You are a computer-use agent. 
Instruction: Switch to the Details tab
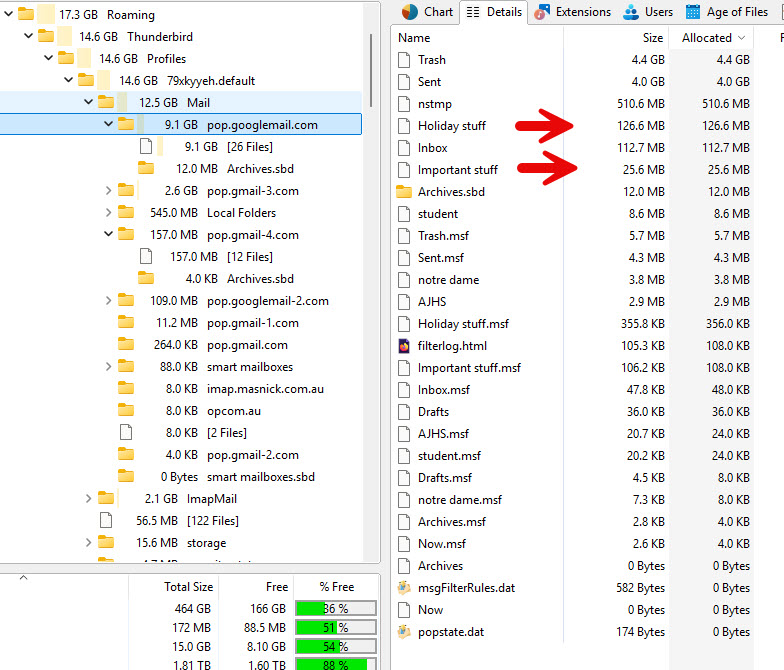point(494,12)
